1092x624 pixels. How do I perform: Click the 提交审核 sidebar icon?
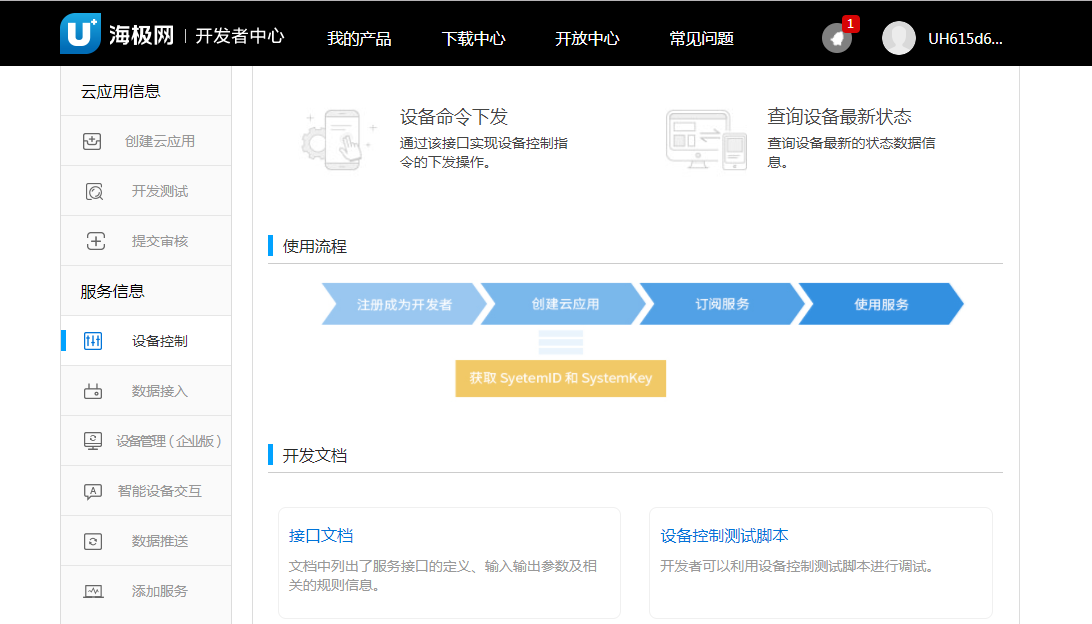tap(95, 241)
